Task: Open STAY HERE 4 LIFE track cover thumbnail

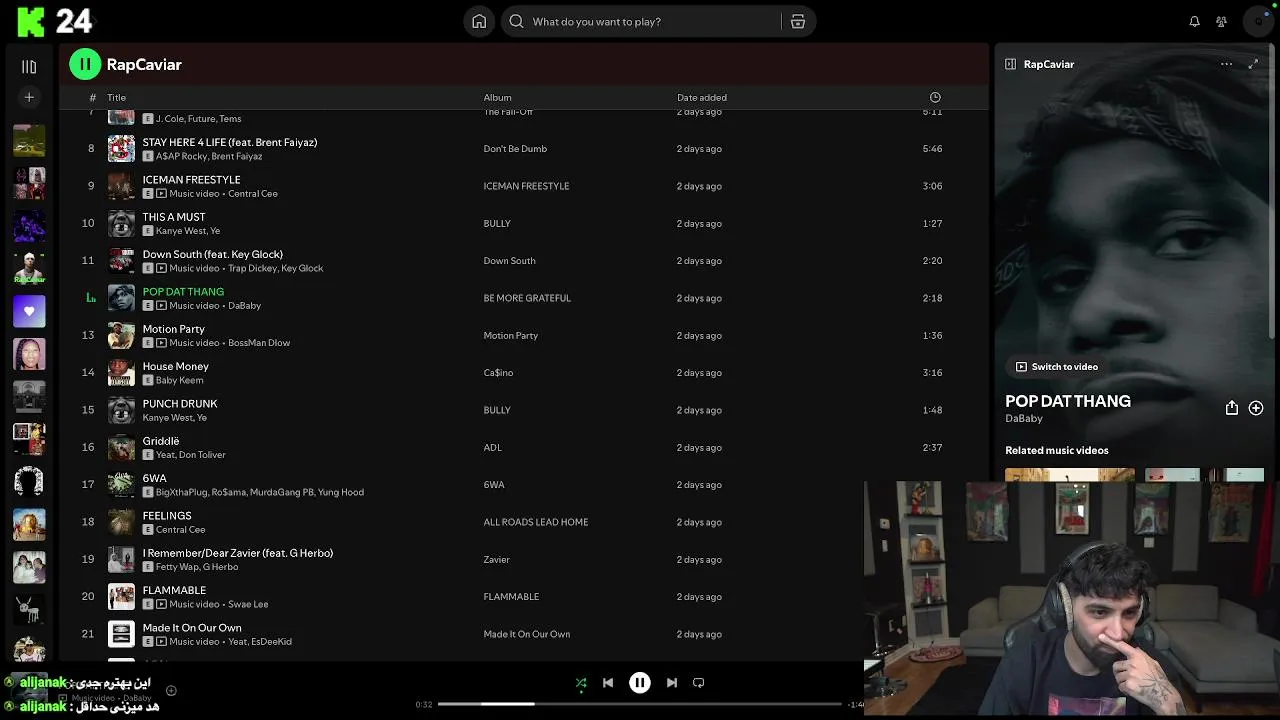Action: coord(121,148)
